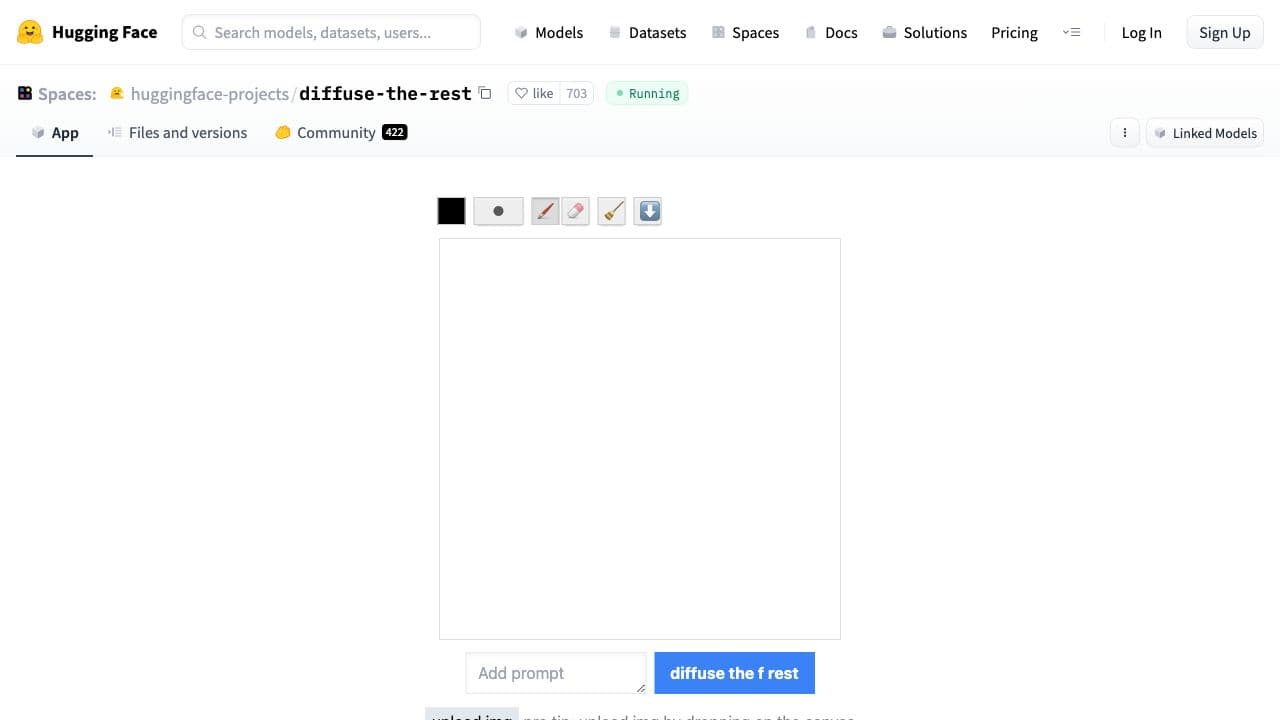Switch to the Files and versions tab

(x=187, y=132)
